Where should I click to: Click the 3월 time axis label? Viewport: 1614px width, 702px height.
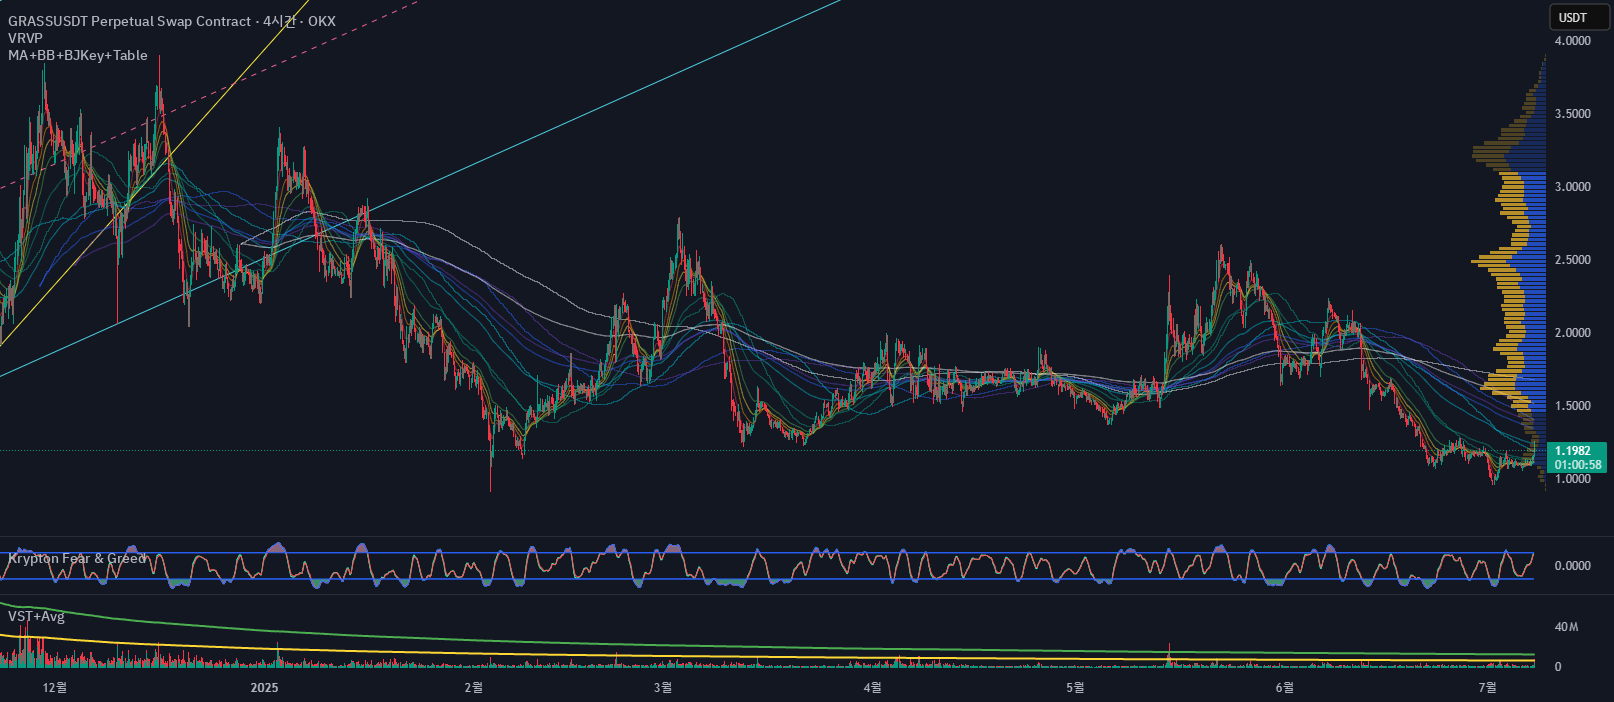coord(662,687)
